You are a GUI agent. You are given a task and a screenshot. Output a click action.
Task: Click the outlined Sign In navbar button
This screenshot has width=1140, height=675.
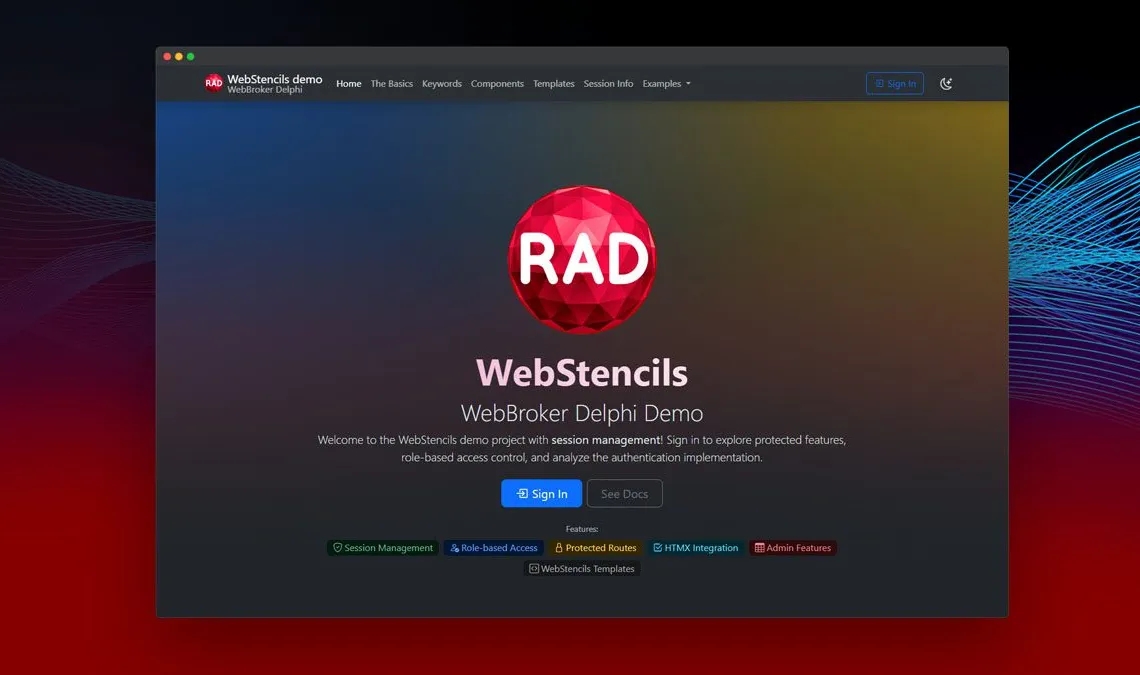(x=895, y=84)
